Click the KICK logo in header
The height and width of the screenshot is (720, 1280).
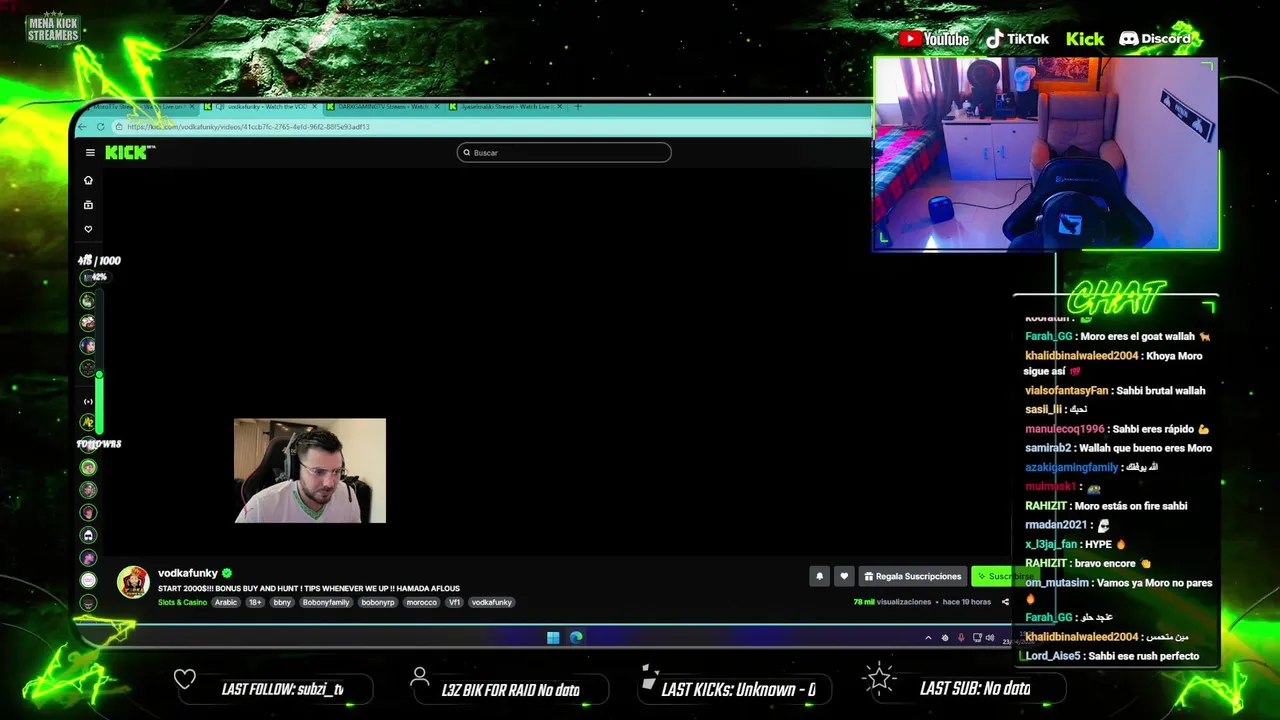pyautogui.click(x=130, y=152)
